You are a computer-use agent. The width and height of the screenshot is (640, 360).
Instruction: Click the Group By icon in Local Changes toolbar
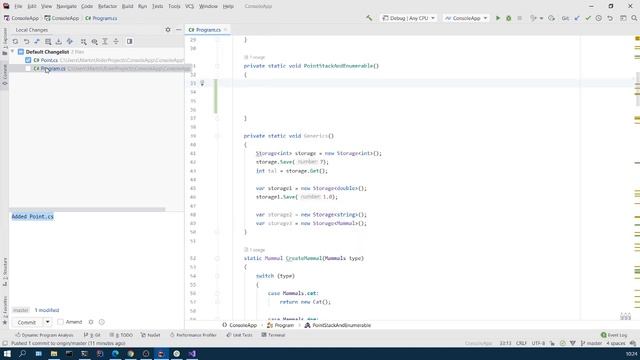pos(84,42)
